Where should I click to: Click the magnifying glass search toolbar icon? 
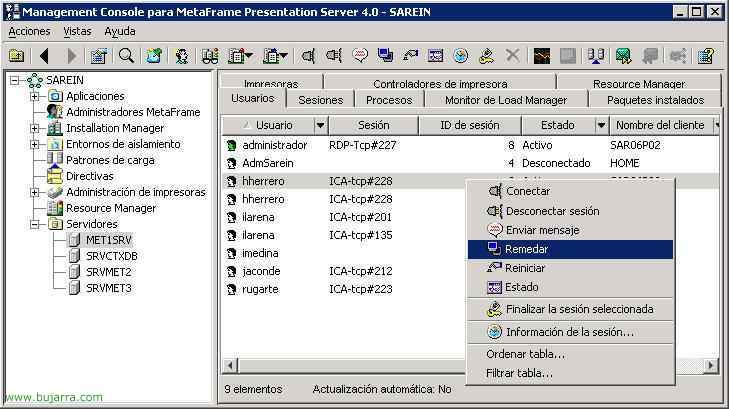(126, 56)
